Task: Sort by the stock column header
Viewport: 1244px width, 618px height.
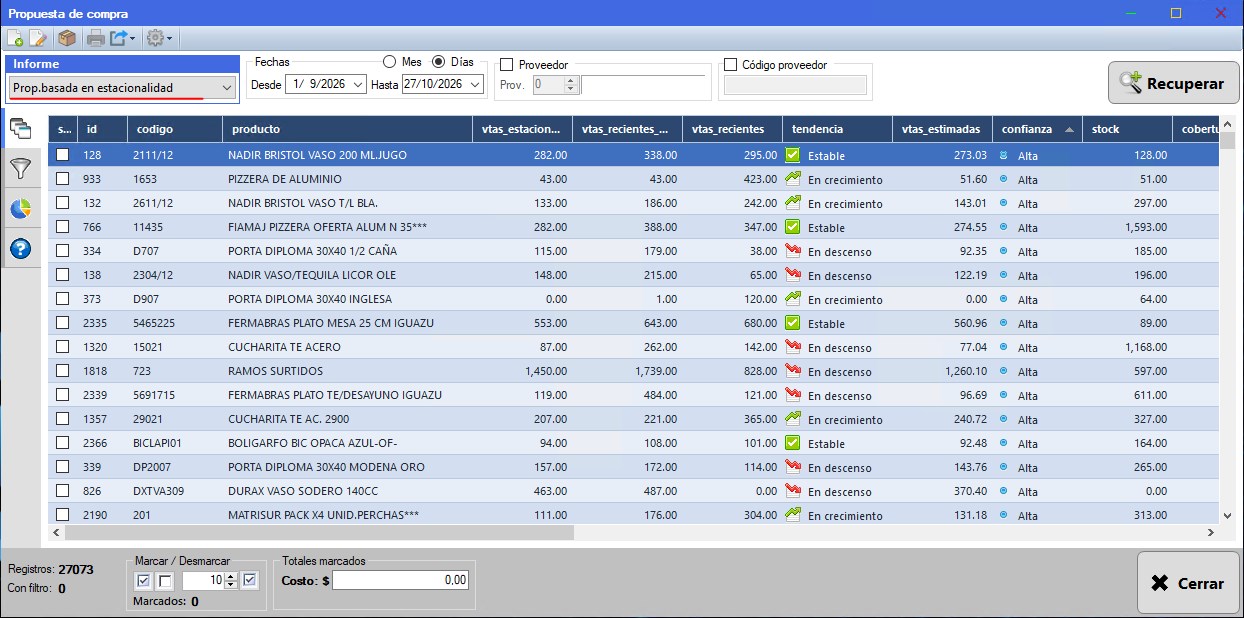Action: coord(1127,129)
